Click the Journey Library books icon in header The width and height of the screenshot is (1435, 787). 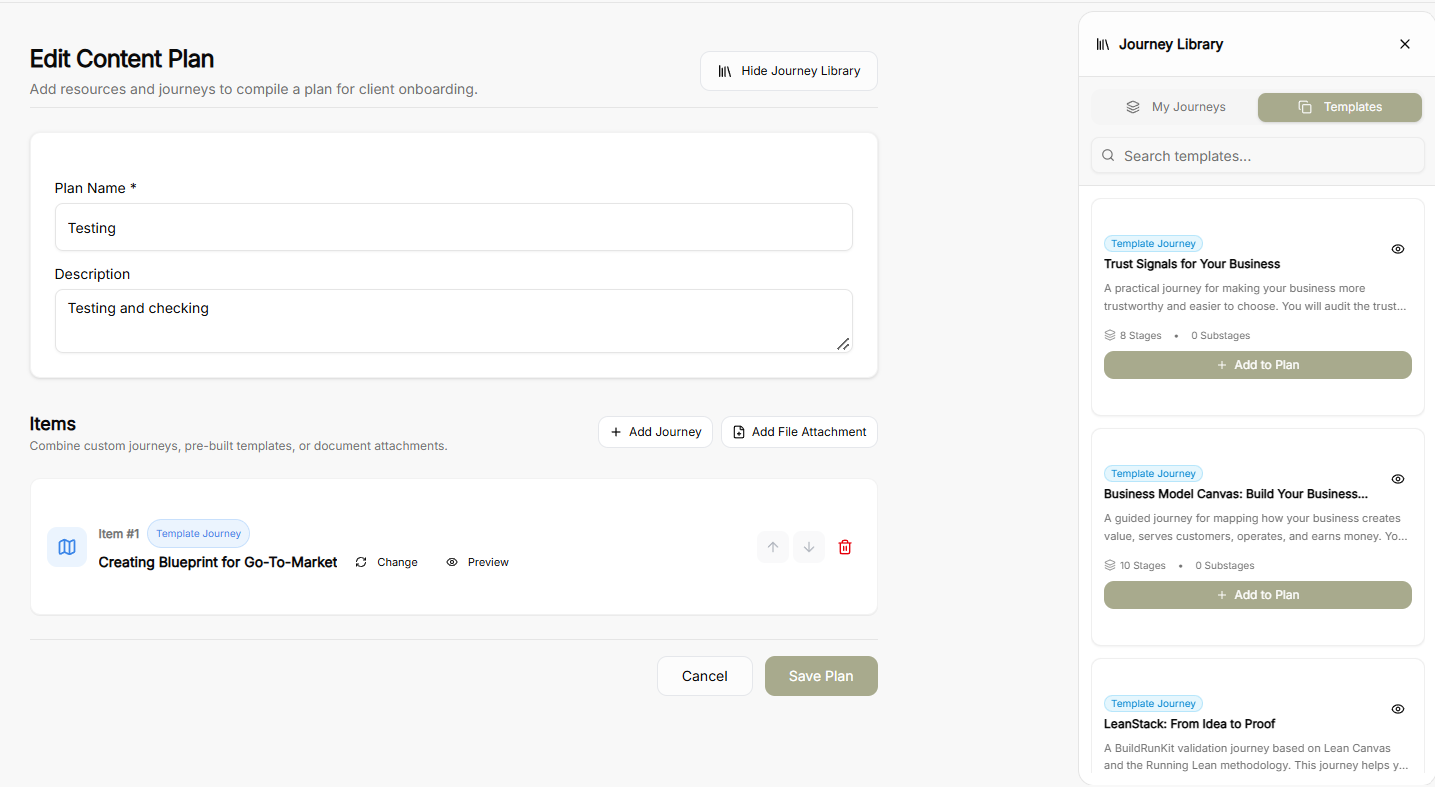1103,44
